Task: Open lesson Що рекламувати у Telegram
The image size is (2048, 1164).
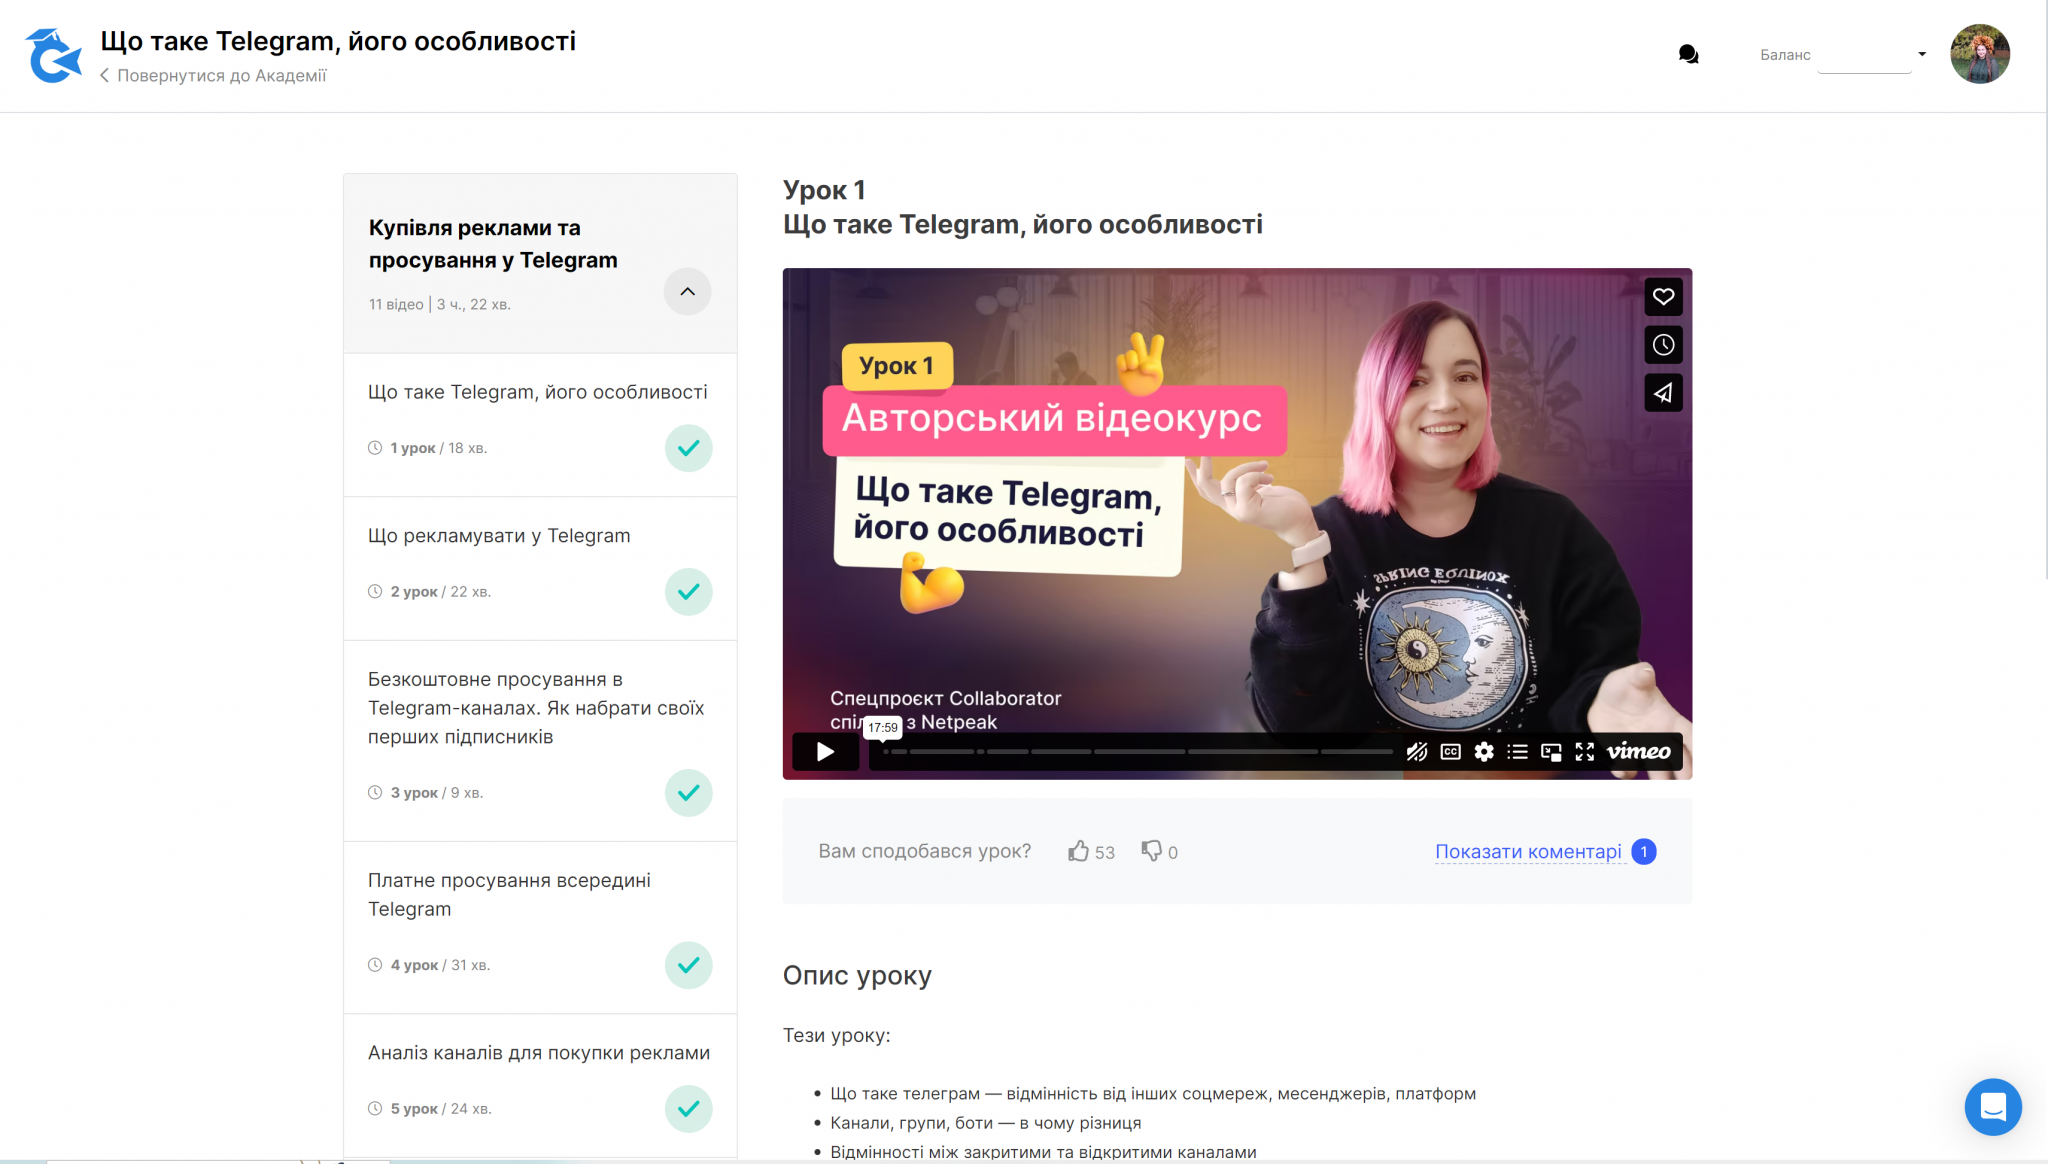Action: click(x=499, y=536)
